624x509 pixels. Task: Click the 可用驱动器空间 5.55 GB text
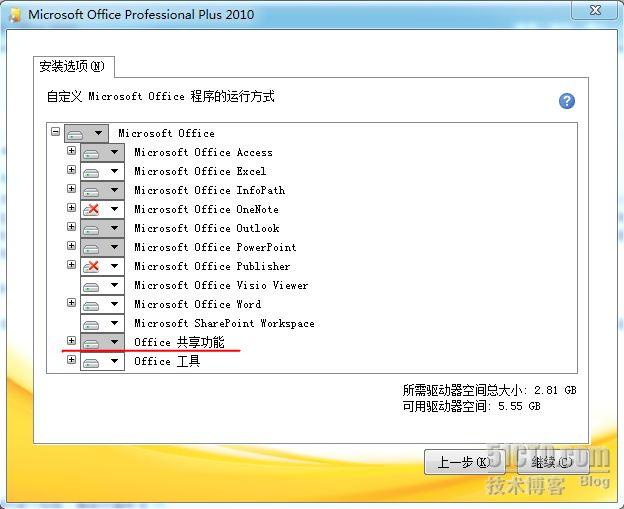click(x=472, y=406)
